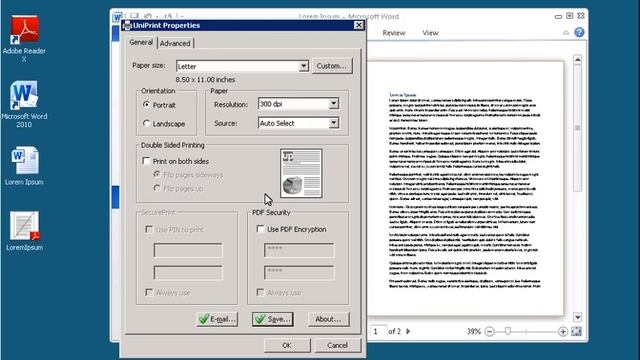640x360 pixels.
Task: Switch to Advanced tab
Action: click(175, 43)
